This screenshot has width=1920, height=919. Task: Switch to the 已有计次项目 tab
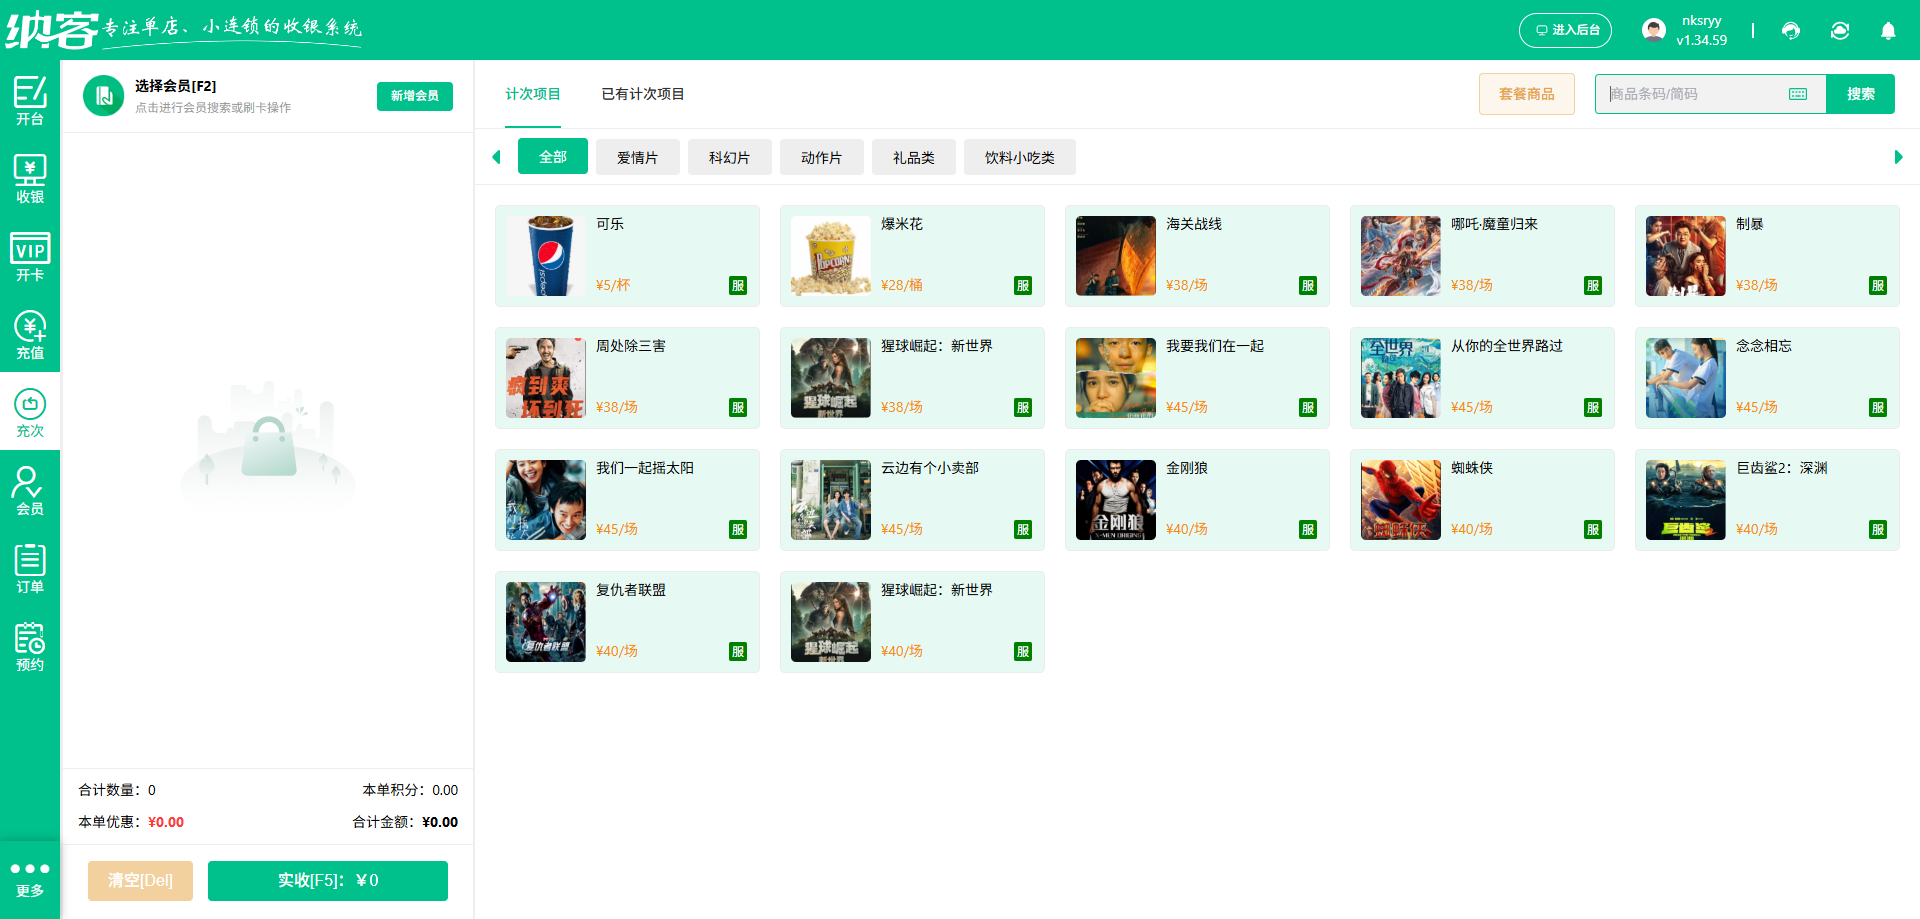pos(643,94)
